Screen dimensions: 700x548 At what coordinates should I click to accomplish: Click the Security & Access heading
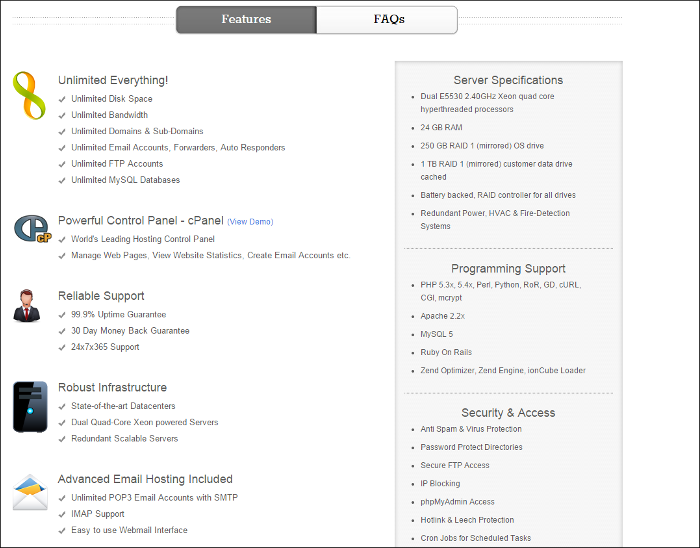click(508, 412)
